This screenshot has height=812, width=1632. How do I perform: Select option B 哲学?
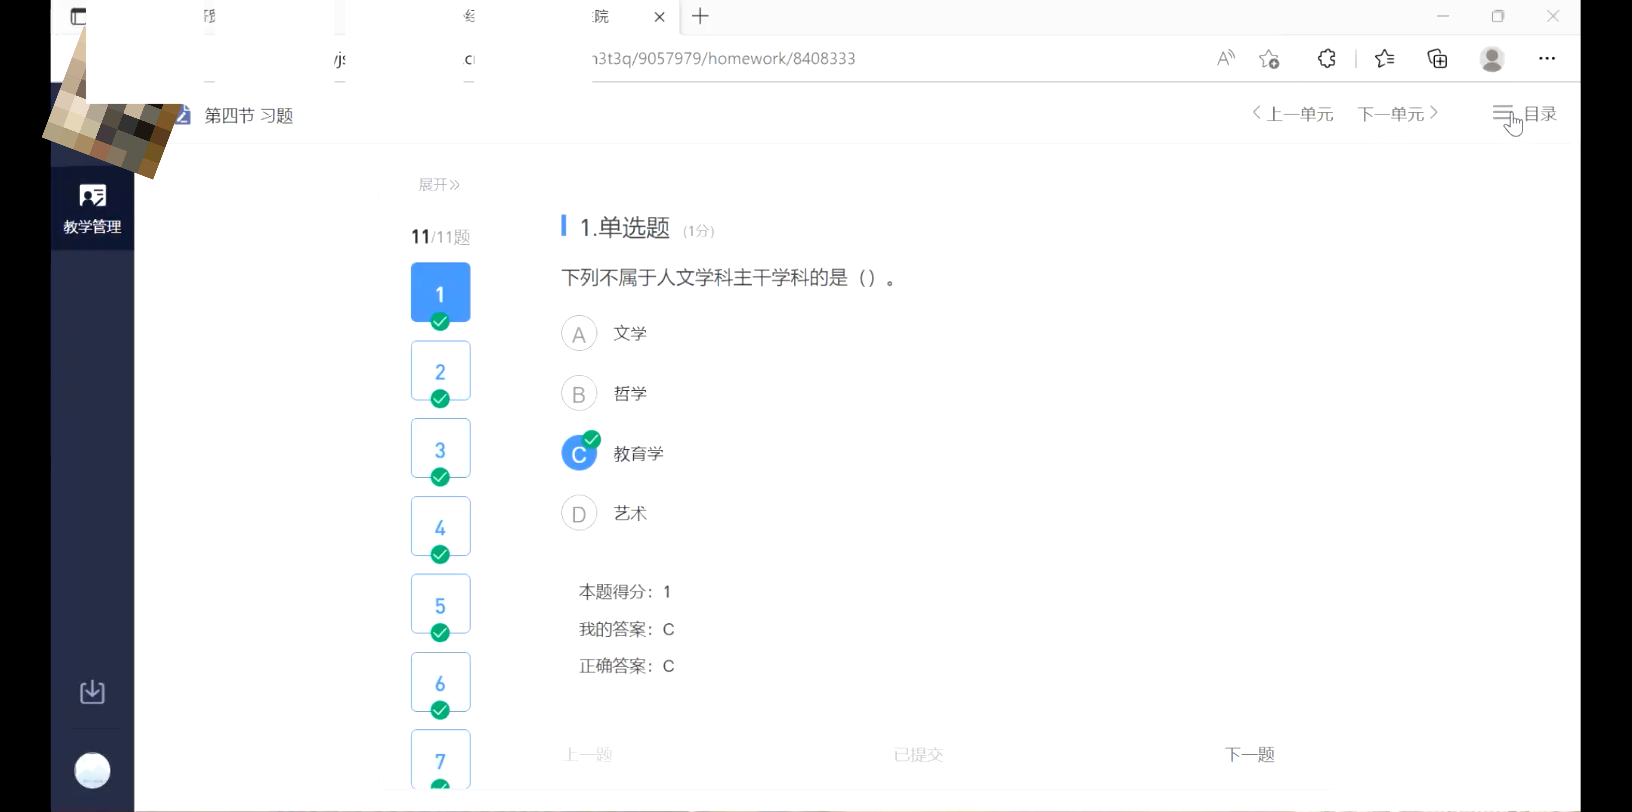pos(579,393)
